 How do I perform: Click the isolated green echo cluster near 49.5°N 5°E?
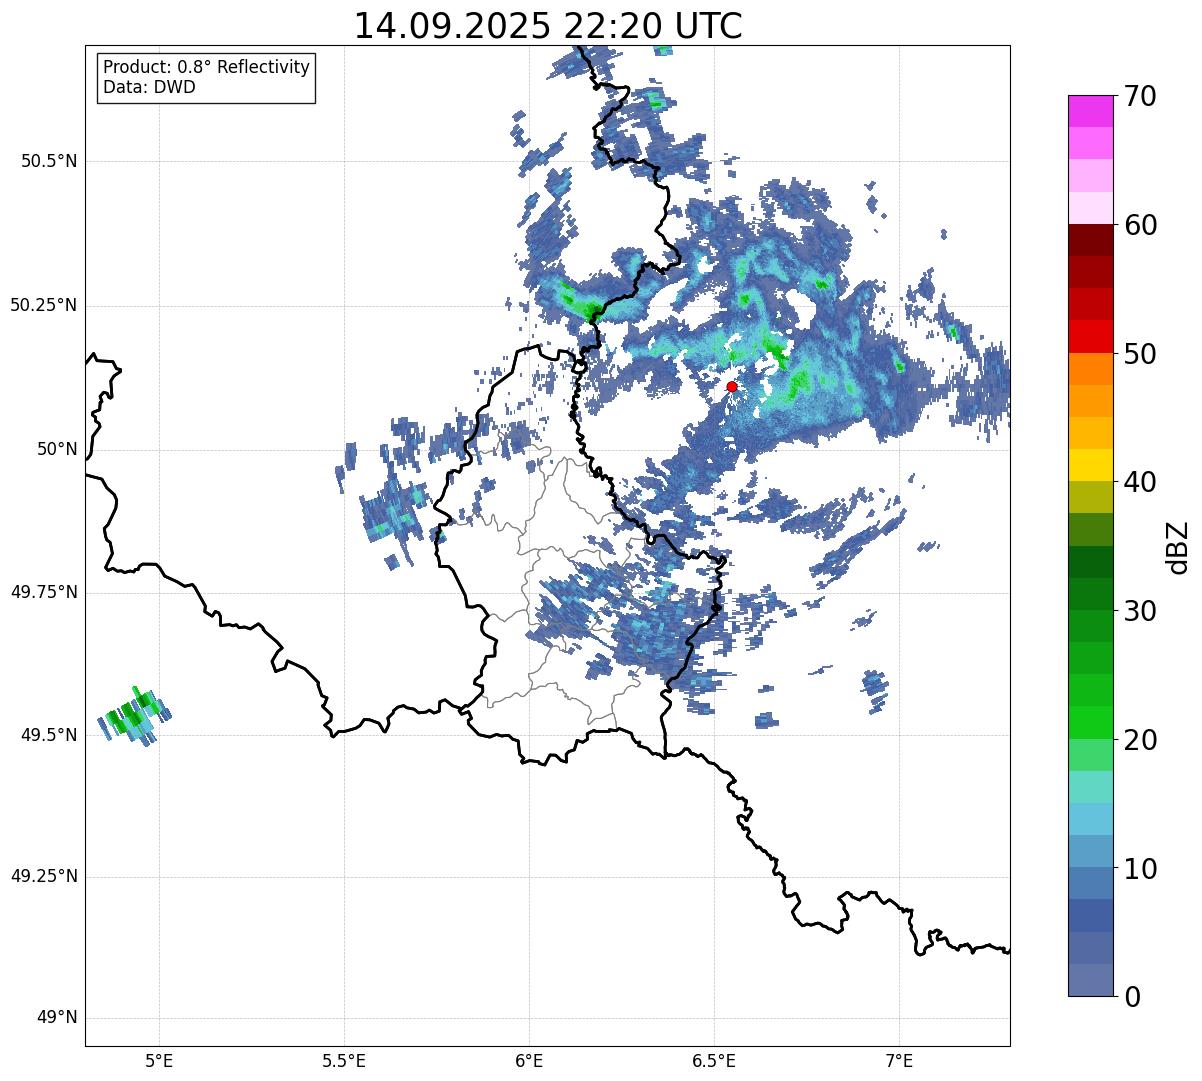(134, 717)
